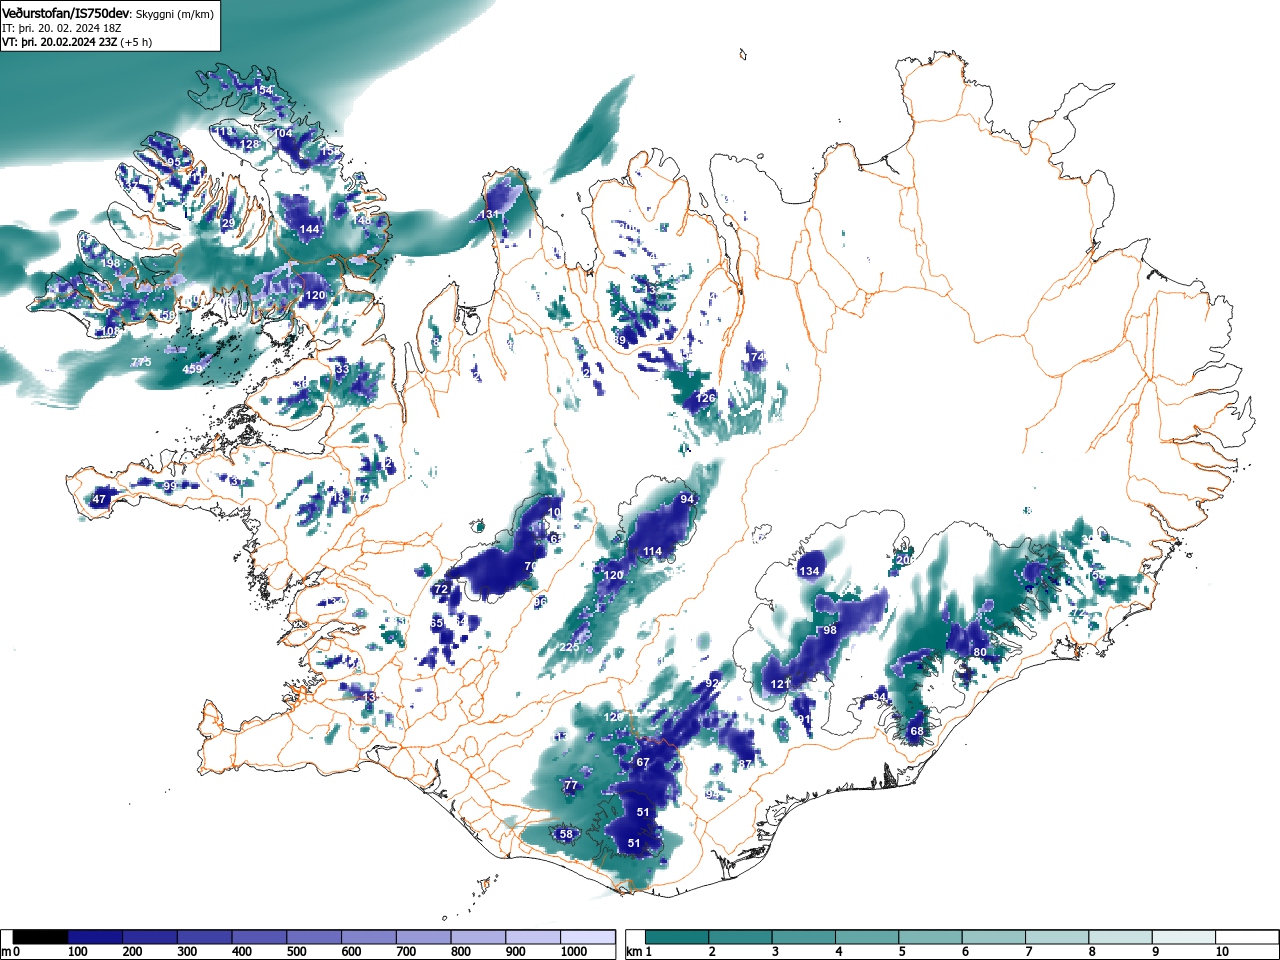Pick the 3–4 km legend swatch
This screenshot has height=960, width=1280.
[x=806, y=937]
